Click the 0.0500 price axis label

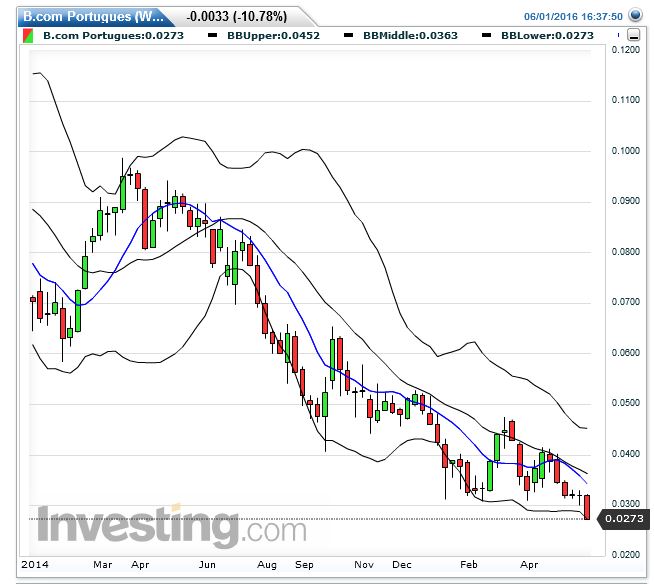[x=626, y=403]
